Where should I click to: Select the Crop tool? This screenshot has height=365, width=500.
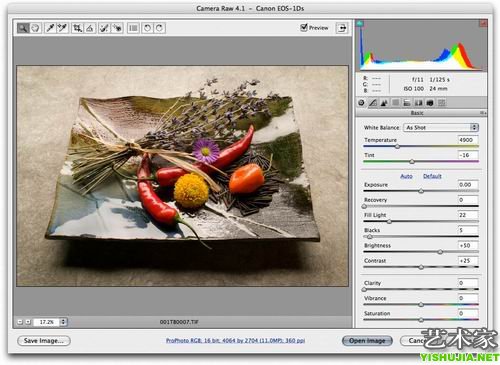pos(77,28)
